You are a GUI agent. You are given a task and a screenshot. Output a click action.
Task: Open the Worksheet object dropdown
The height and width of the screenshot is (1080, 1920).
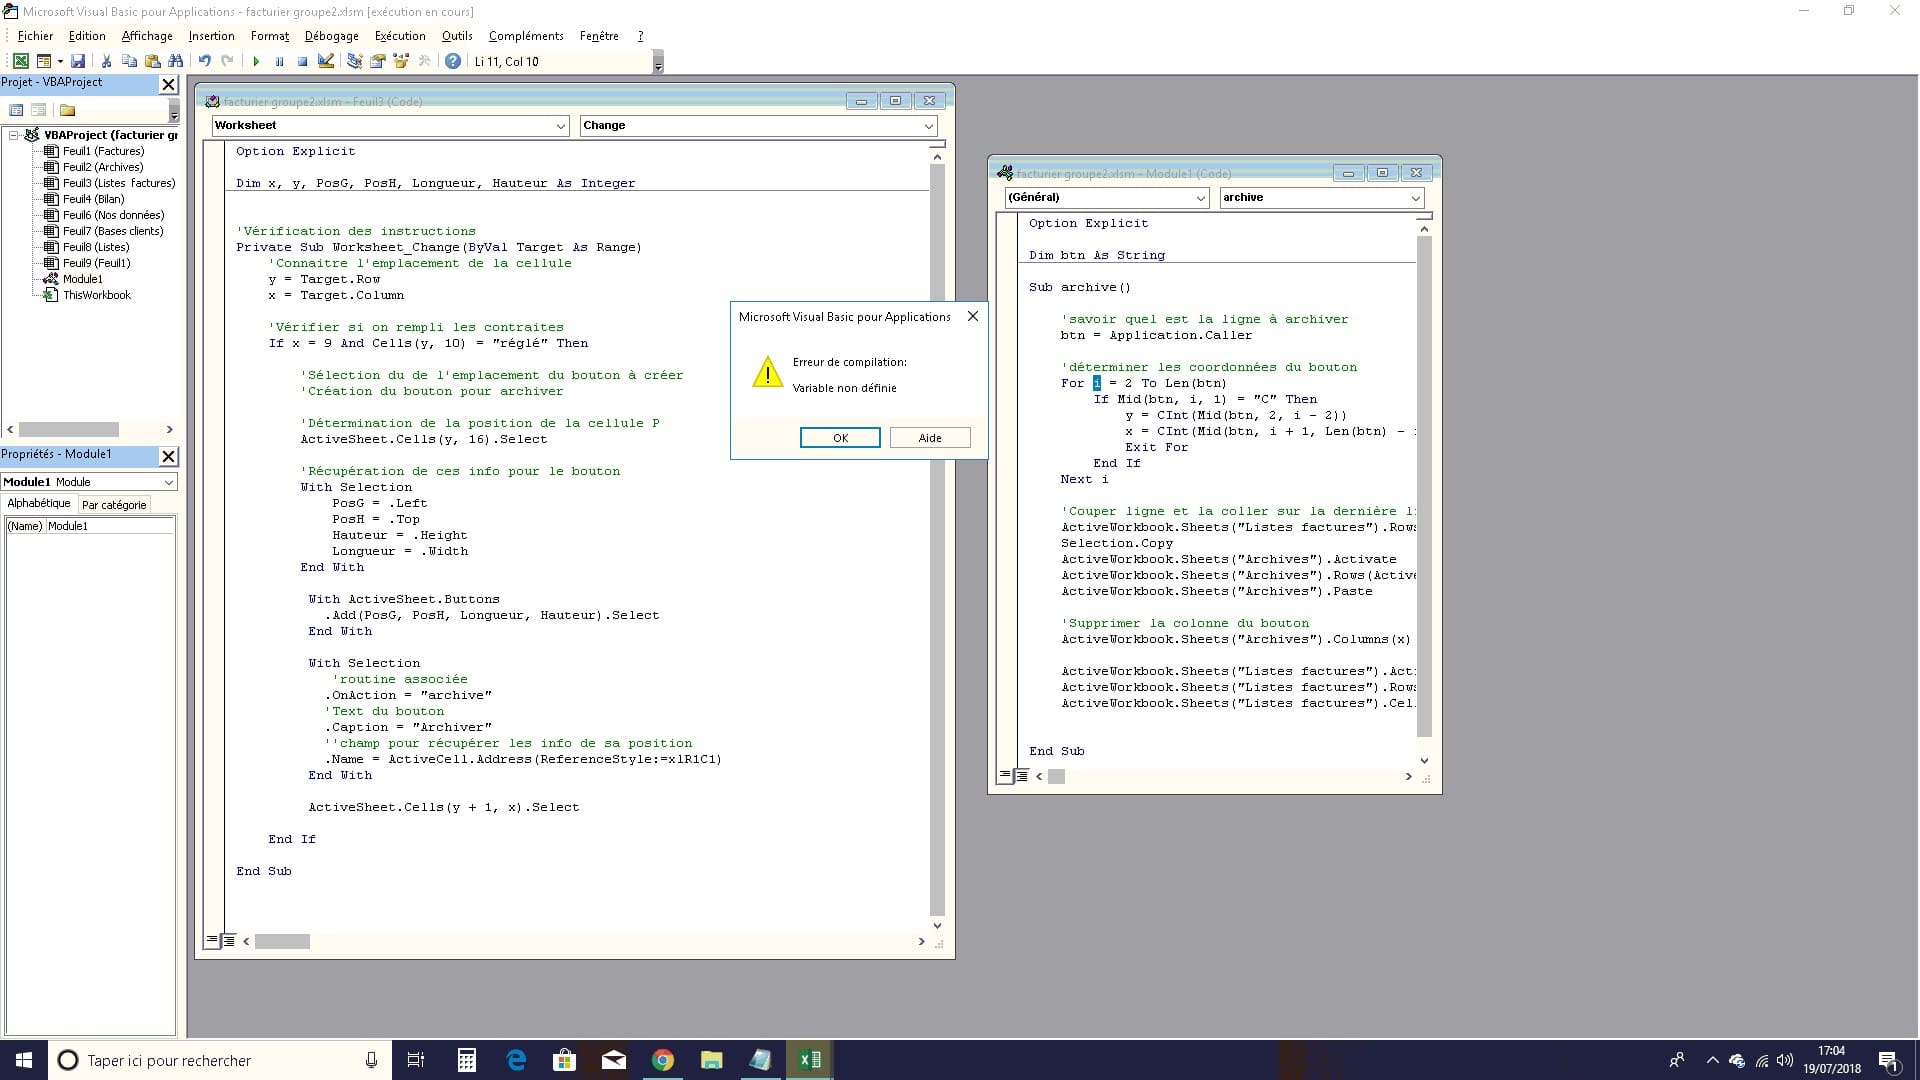pyautogui.click(x=560, y=126)
